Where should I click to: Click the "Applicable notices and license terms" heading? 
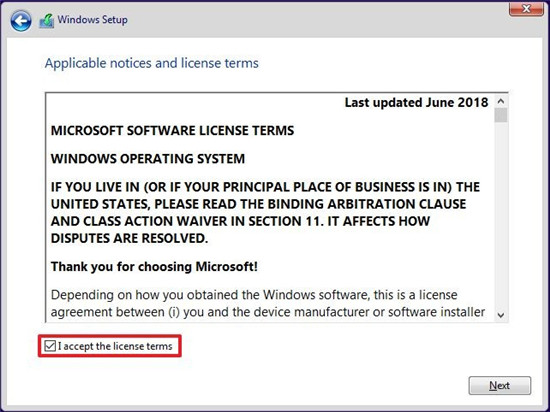[152, 63]
